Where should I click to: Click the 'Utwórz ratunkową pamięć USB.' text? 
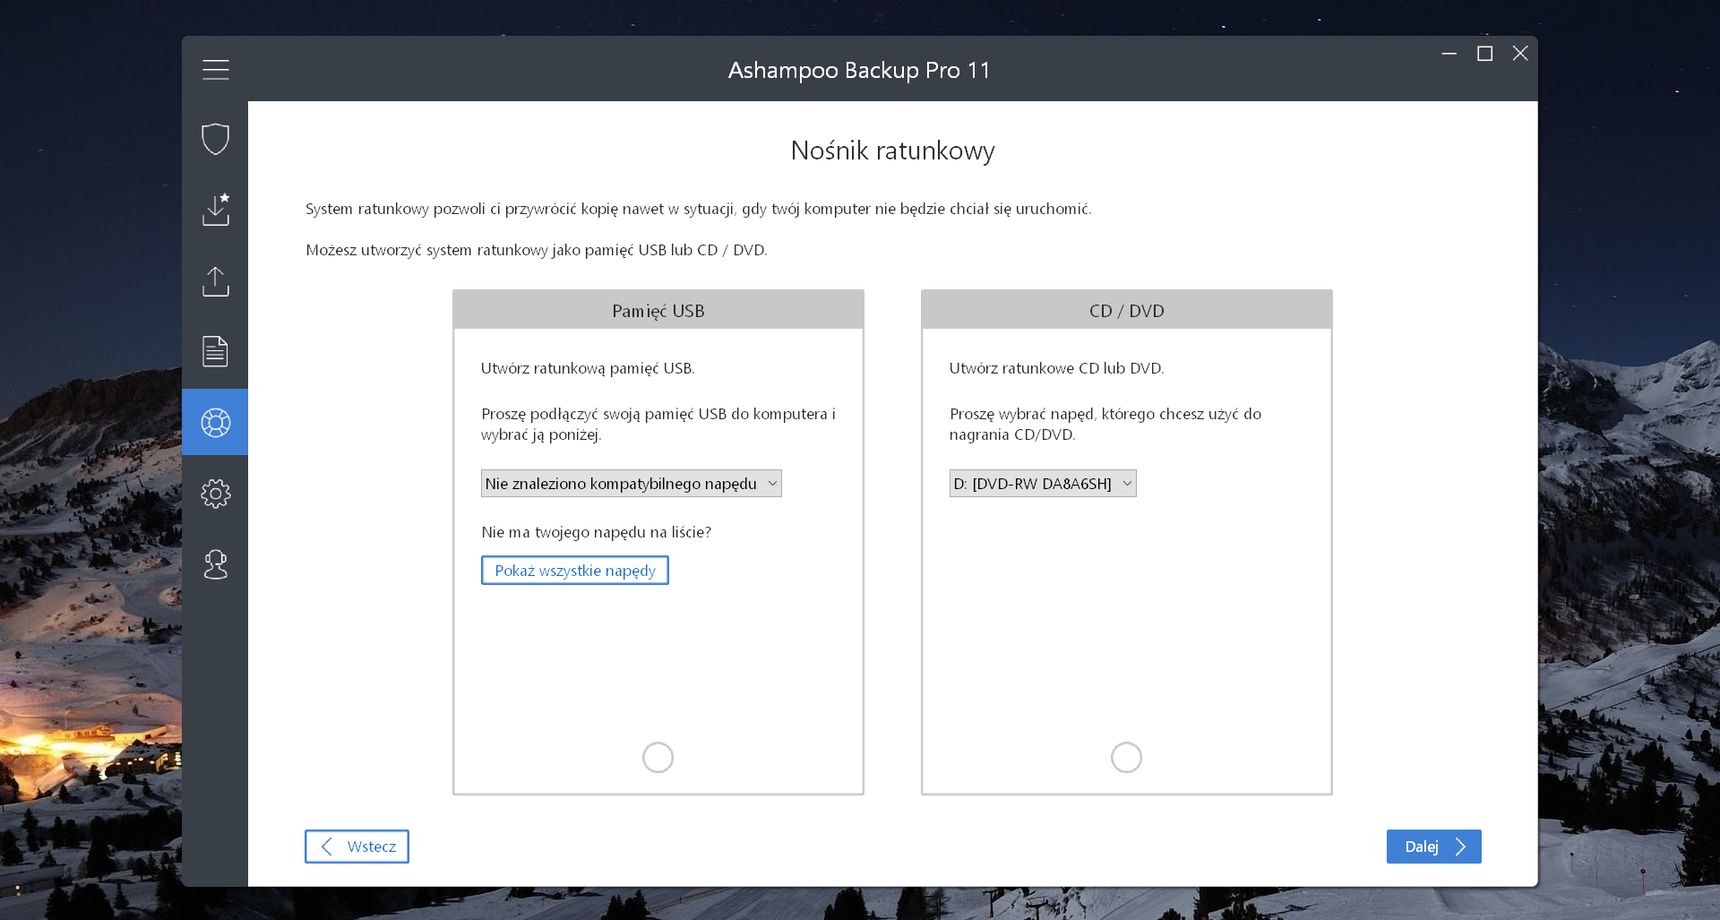coord(588,368)
